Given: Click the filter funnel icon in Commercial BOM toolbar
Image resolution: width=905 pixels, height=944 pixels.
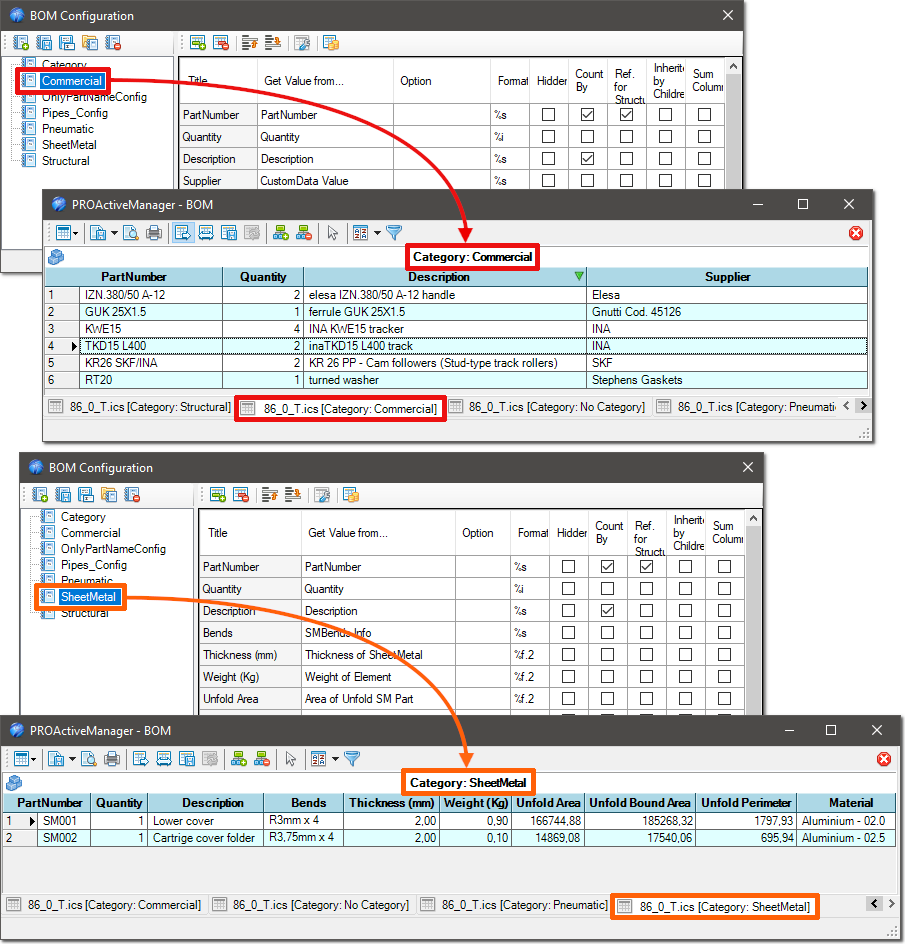Looking at the screenshot, I should 394,233.
